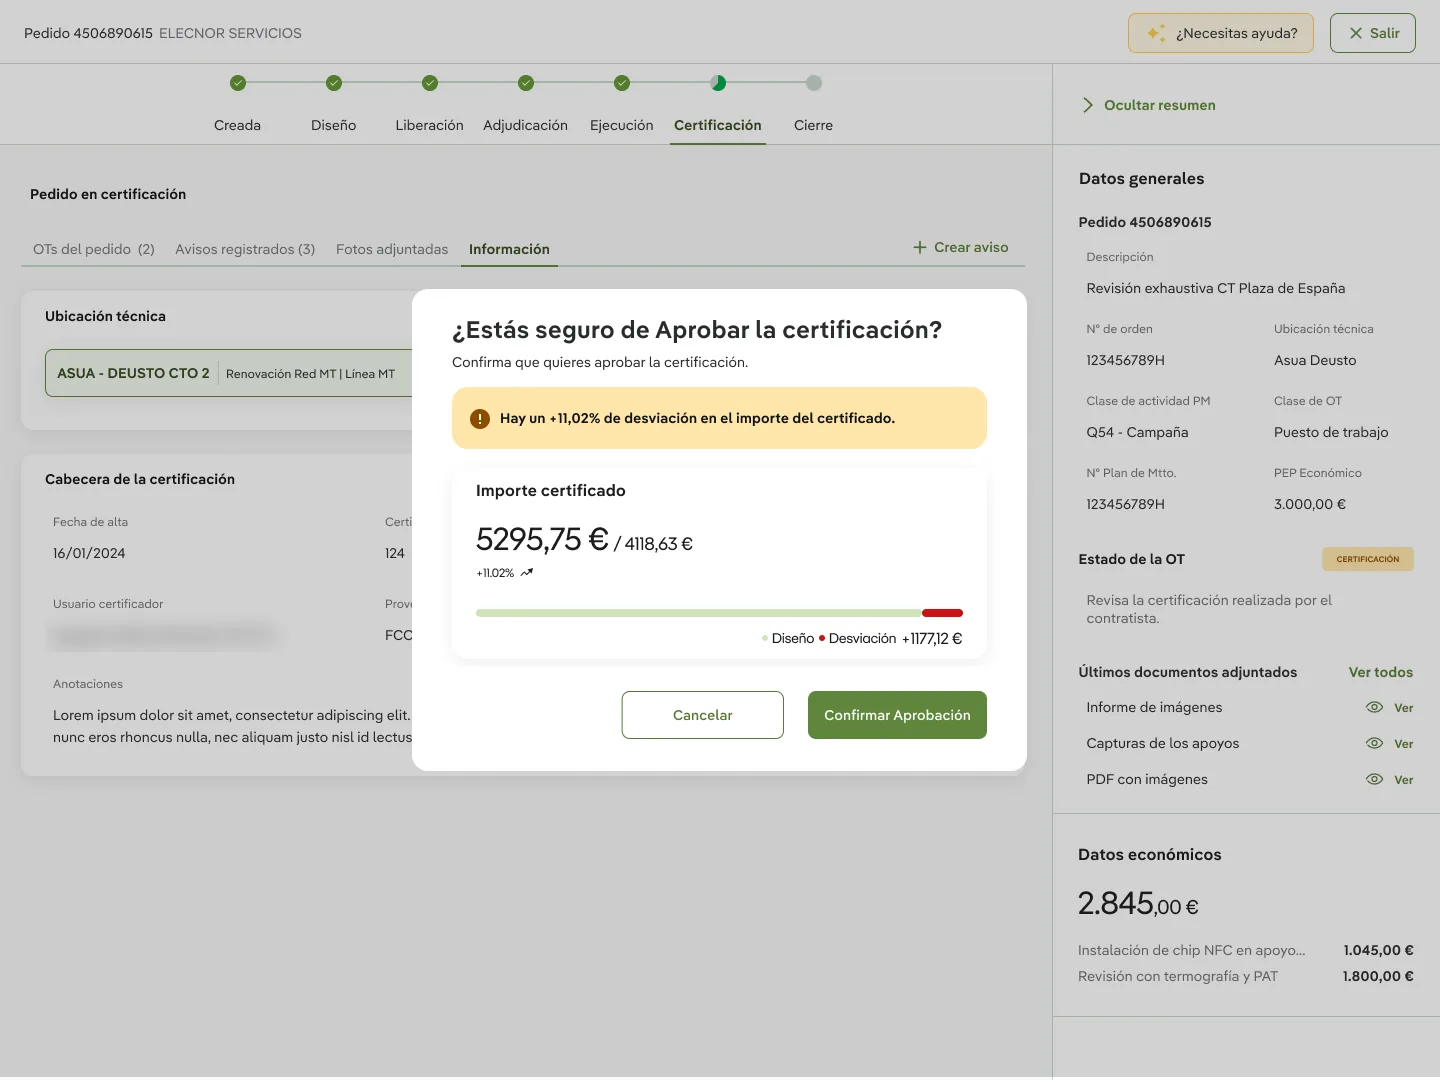Click the green Diseño portion of the bar
Screen dimensions: 1440x1080
click(x=698, y=613)
